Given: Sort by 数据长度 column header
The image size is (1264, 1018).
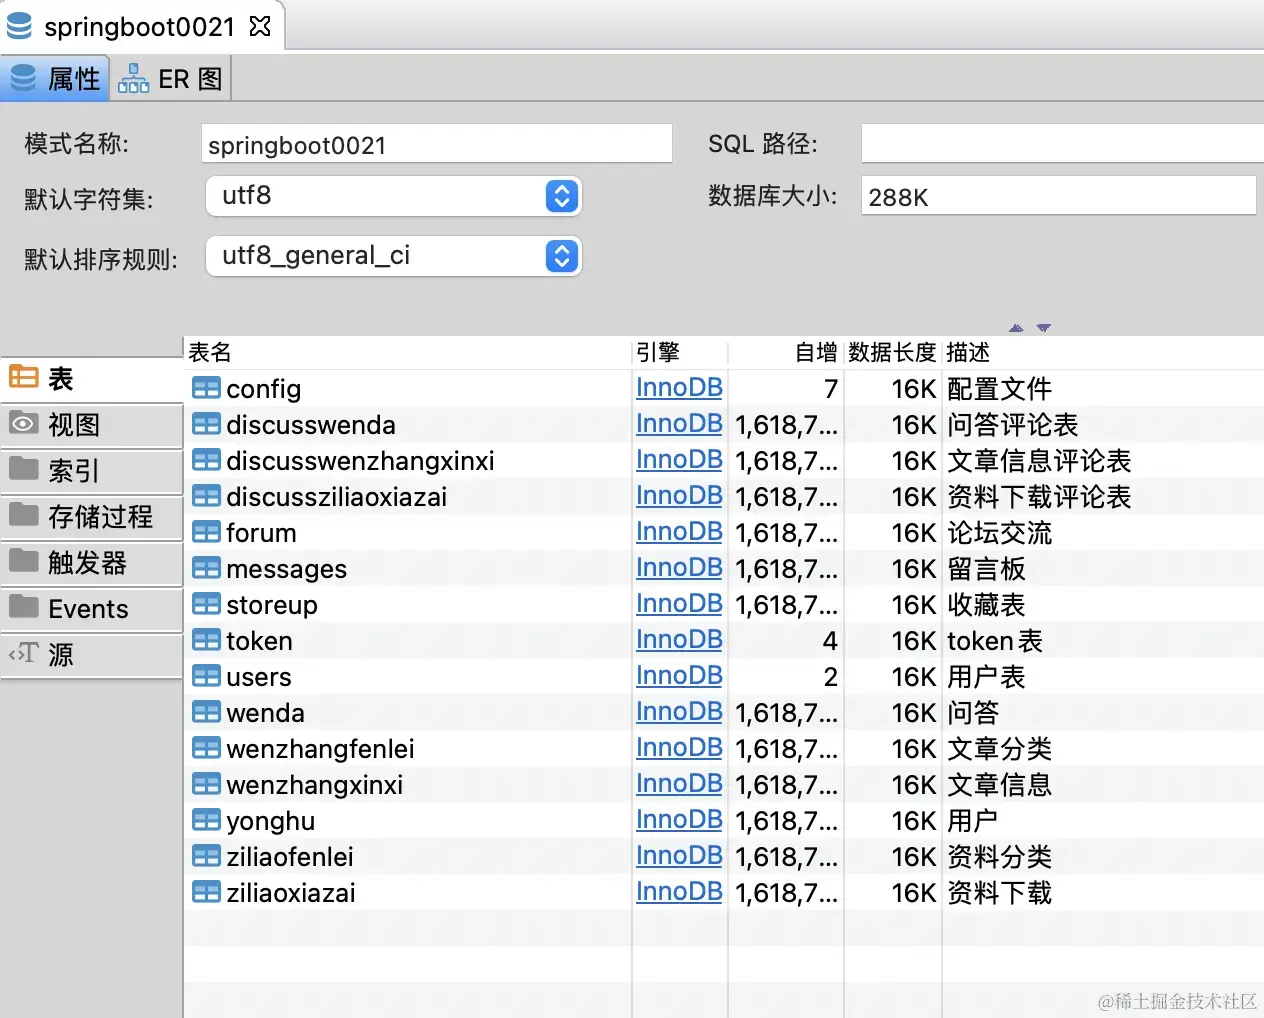Looking at the screenshot, I should 893,352.
